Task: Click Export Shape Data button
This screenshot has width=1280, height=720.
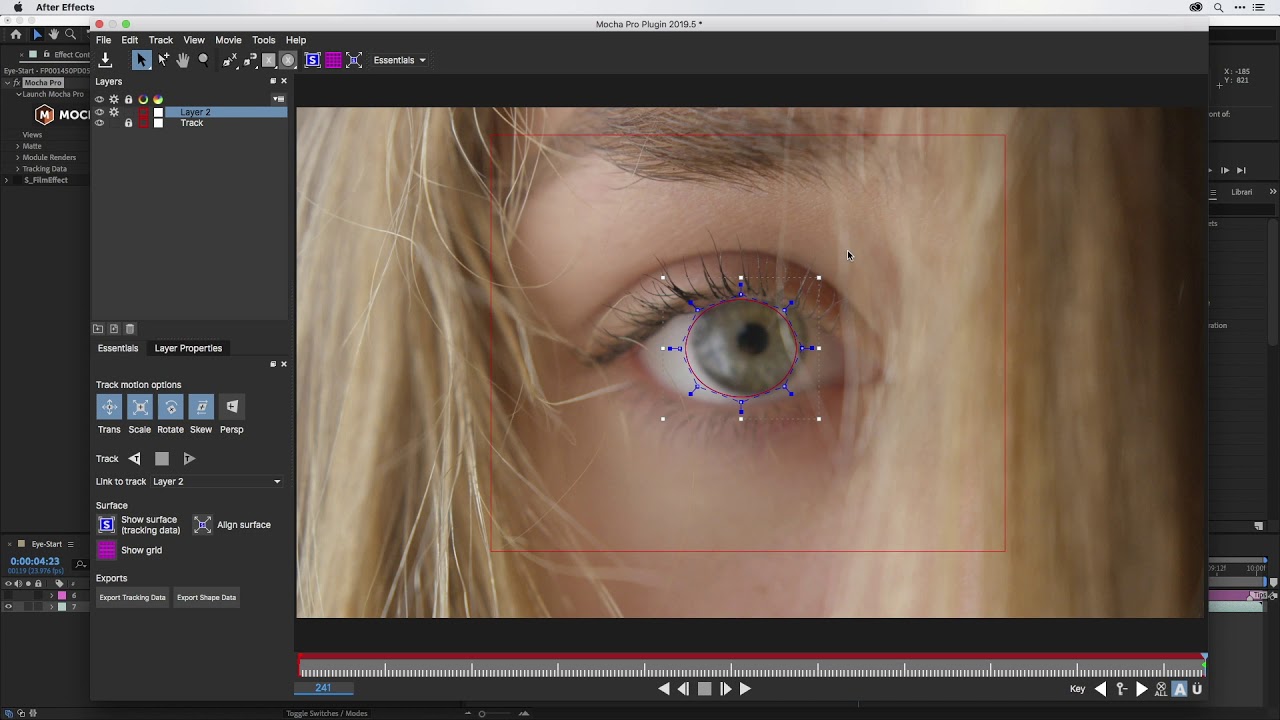Action: [x=206, y=598]
